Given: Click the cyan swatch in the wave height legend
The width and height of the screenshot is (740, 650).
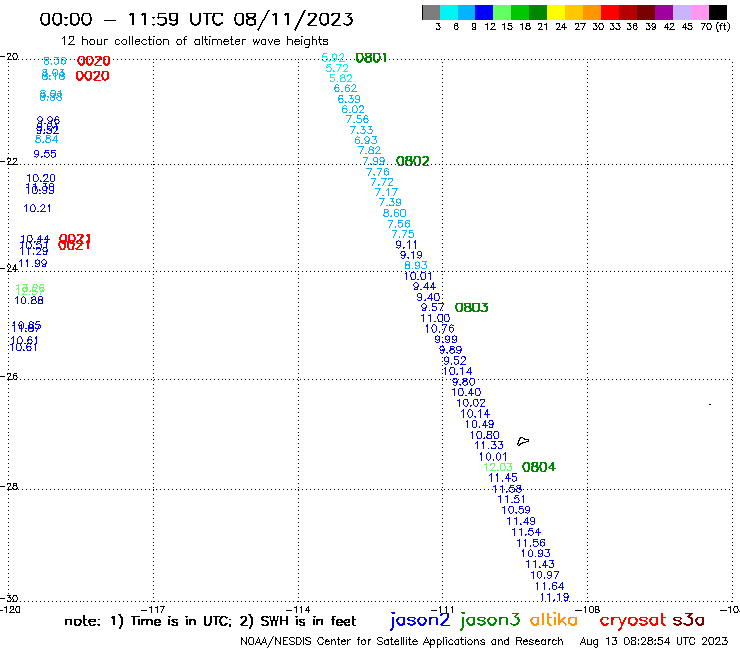Looking at the screenshot, I should click(x=449, y=12).
